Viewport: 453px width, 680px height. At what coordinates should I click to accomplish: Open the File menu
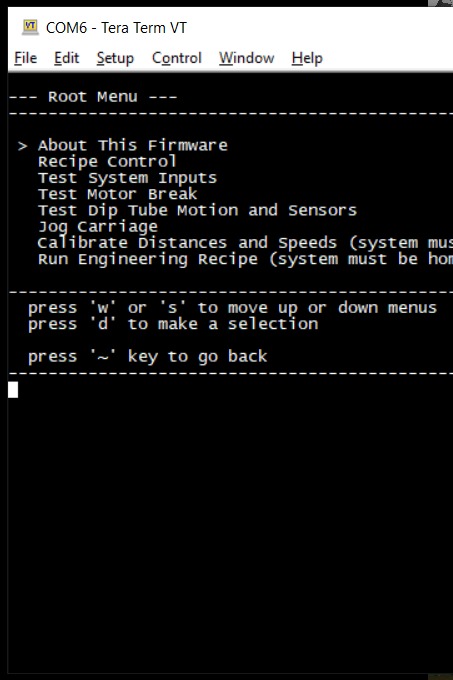[x=26, y=58]
